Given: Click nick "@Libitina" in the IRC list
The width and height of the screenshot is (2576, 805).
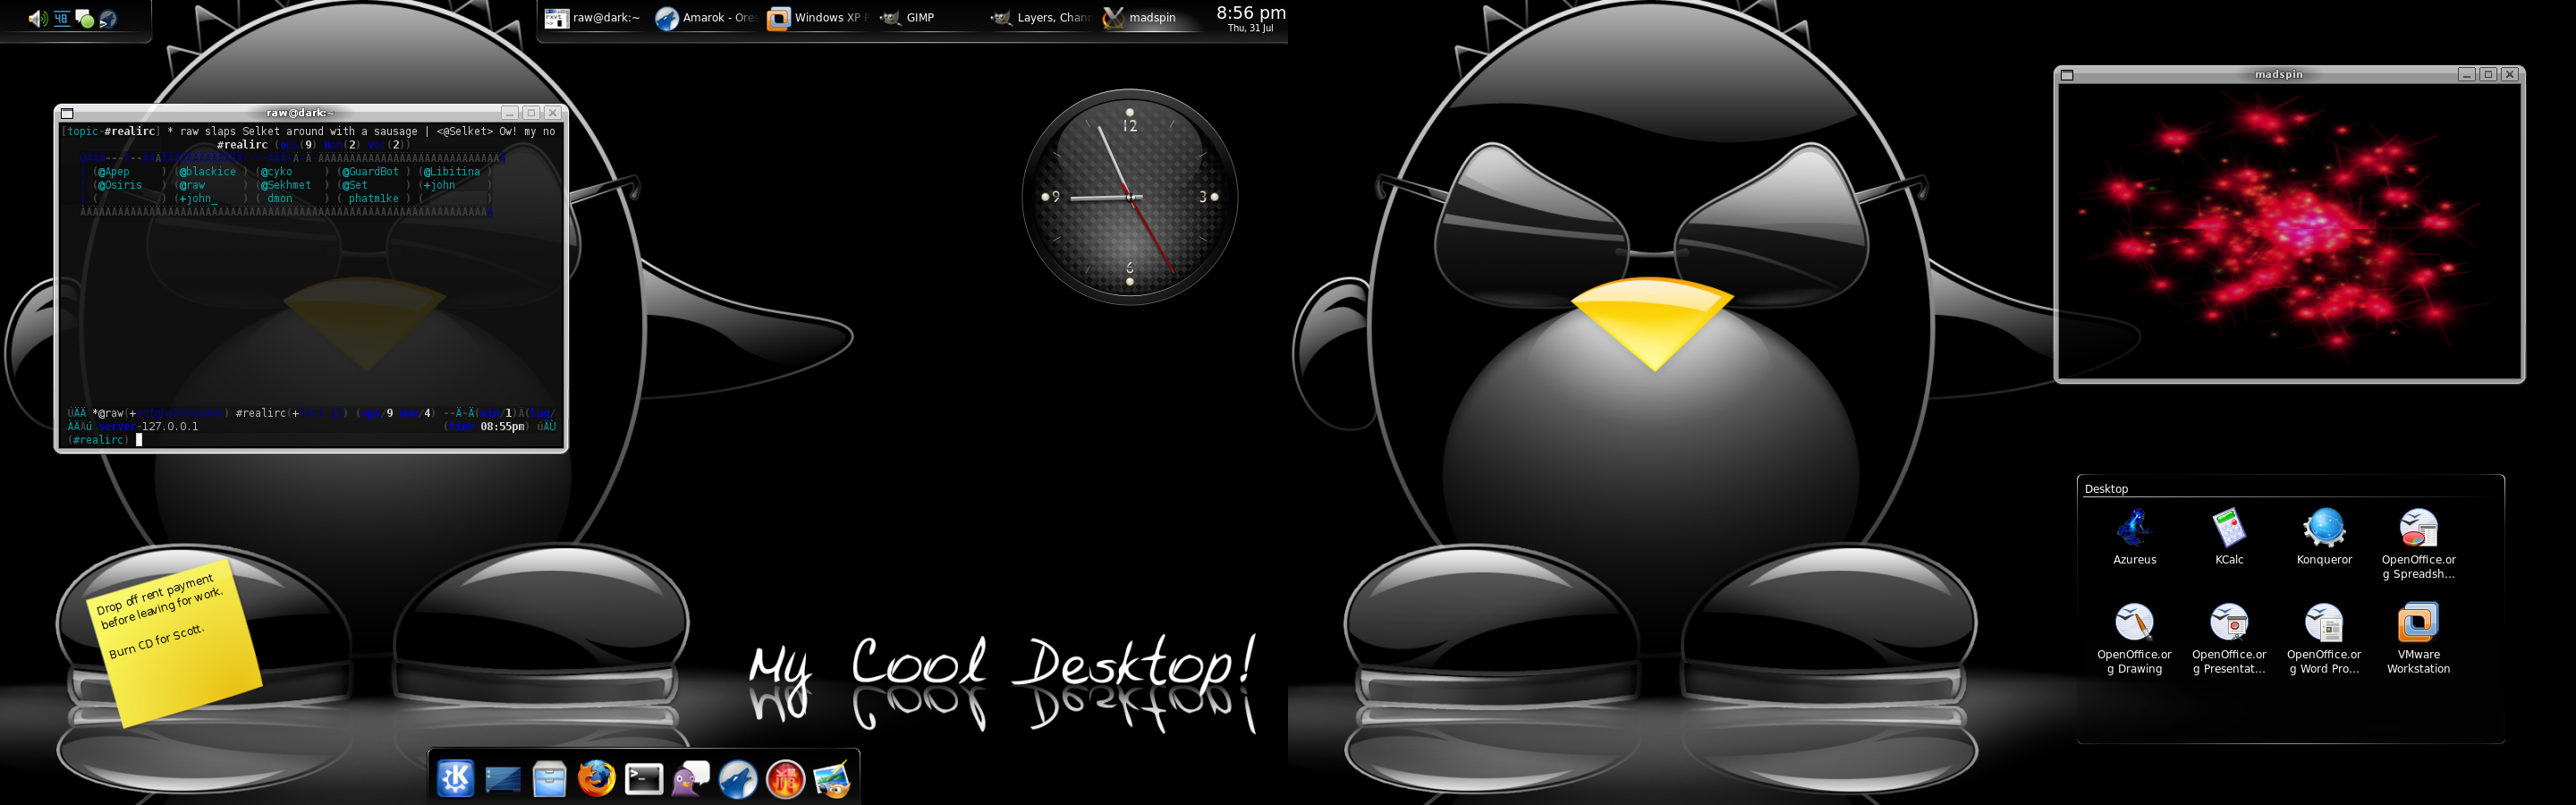Looking at the screenshot, I should [x=452, y=172].
